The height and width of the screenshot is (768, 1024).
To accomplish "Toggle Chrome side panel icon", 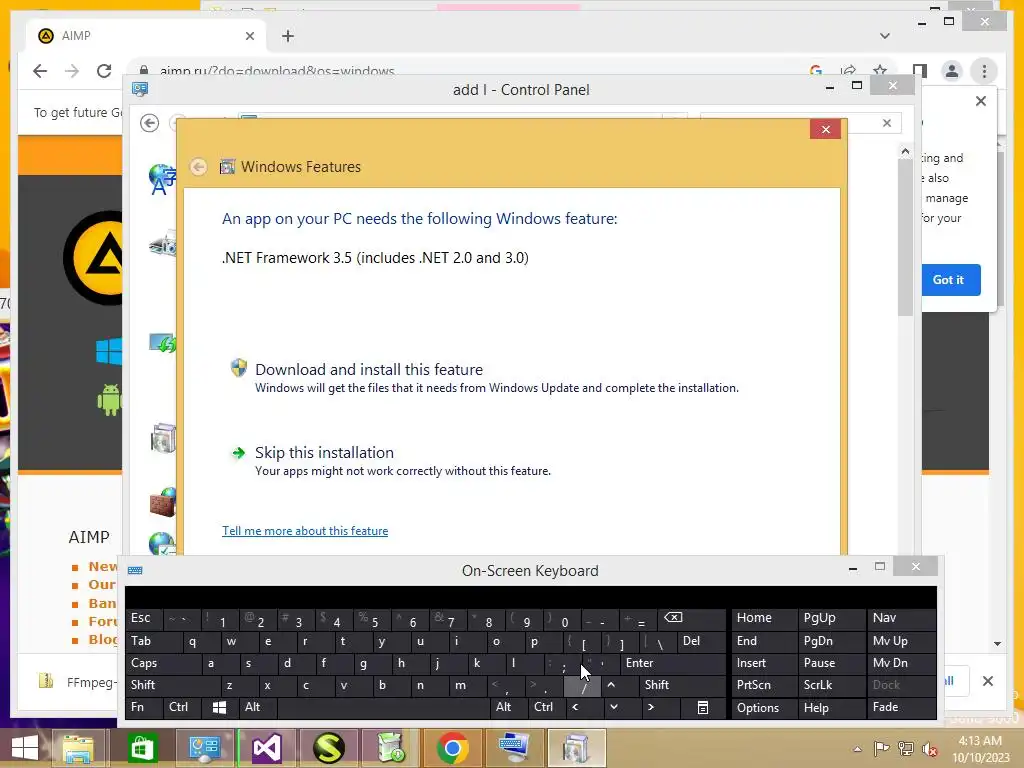I will click(920, 71).
